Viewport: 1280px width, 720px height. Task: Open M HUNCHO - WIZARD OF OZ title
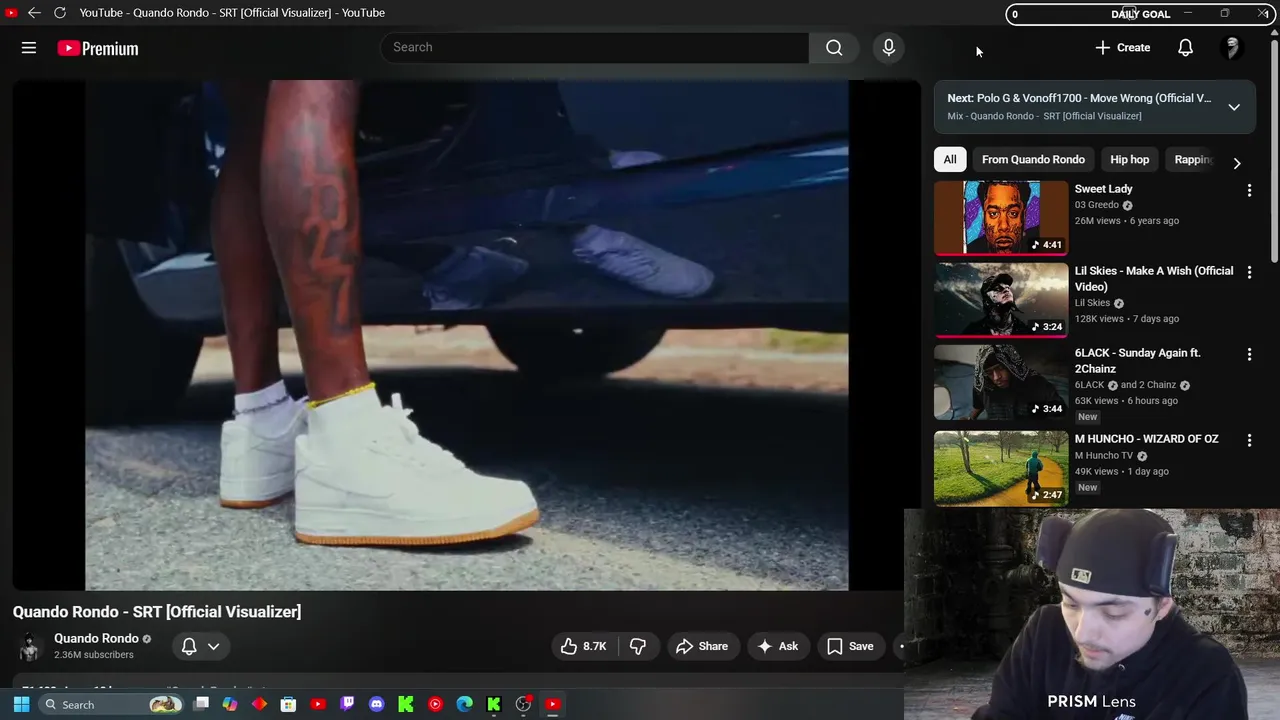click(x=1146, y=439)
